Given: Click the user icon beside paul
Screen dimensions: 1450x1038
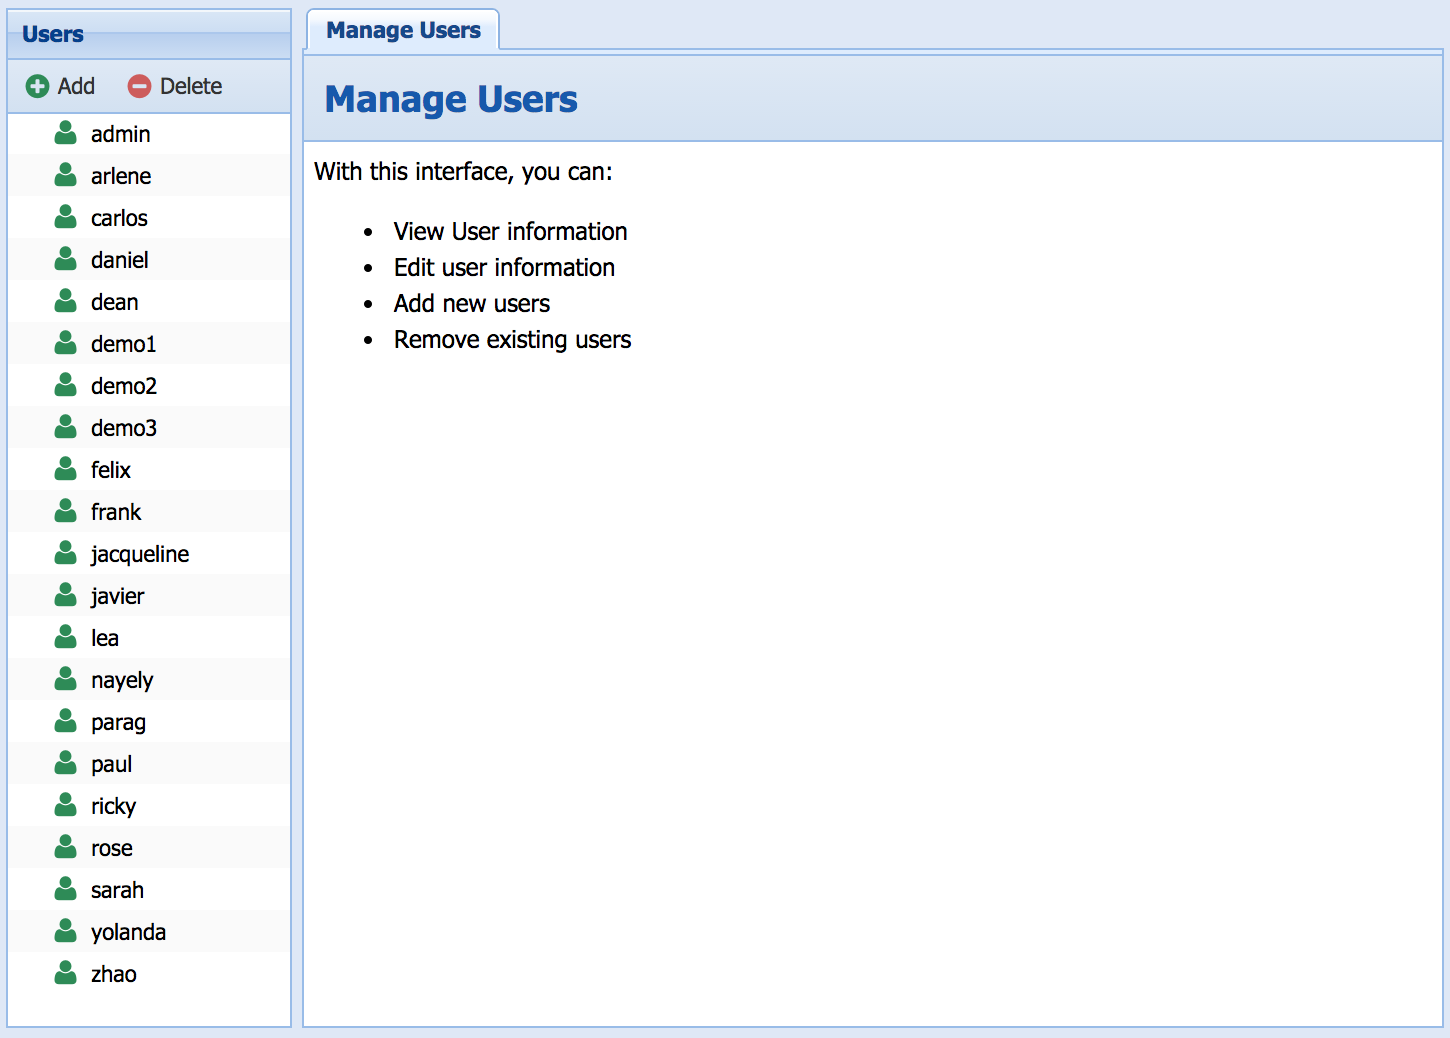Looking at the screenshot, I should click(66, 763).
